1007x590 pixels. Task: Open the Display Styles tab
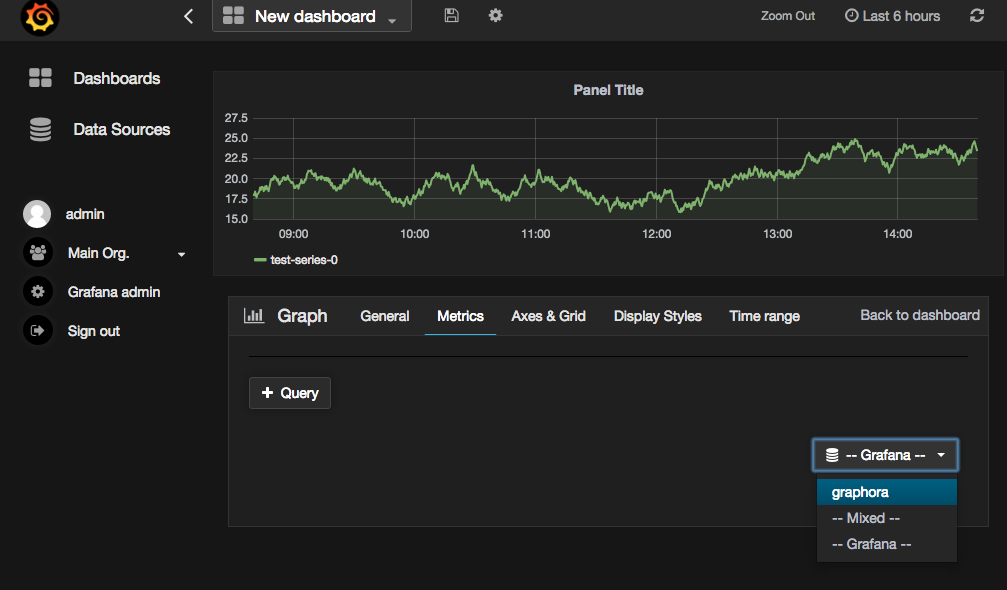pyautogui.click(x=658, y=316)
